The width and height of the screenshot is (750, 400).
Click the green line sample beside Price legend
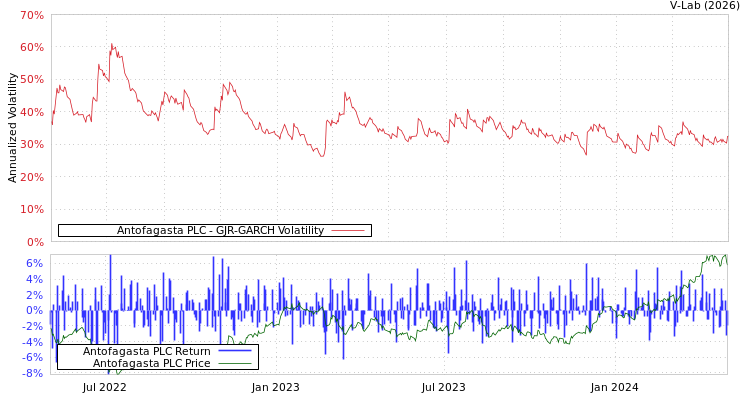tap(234, 363)
